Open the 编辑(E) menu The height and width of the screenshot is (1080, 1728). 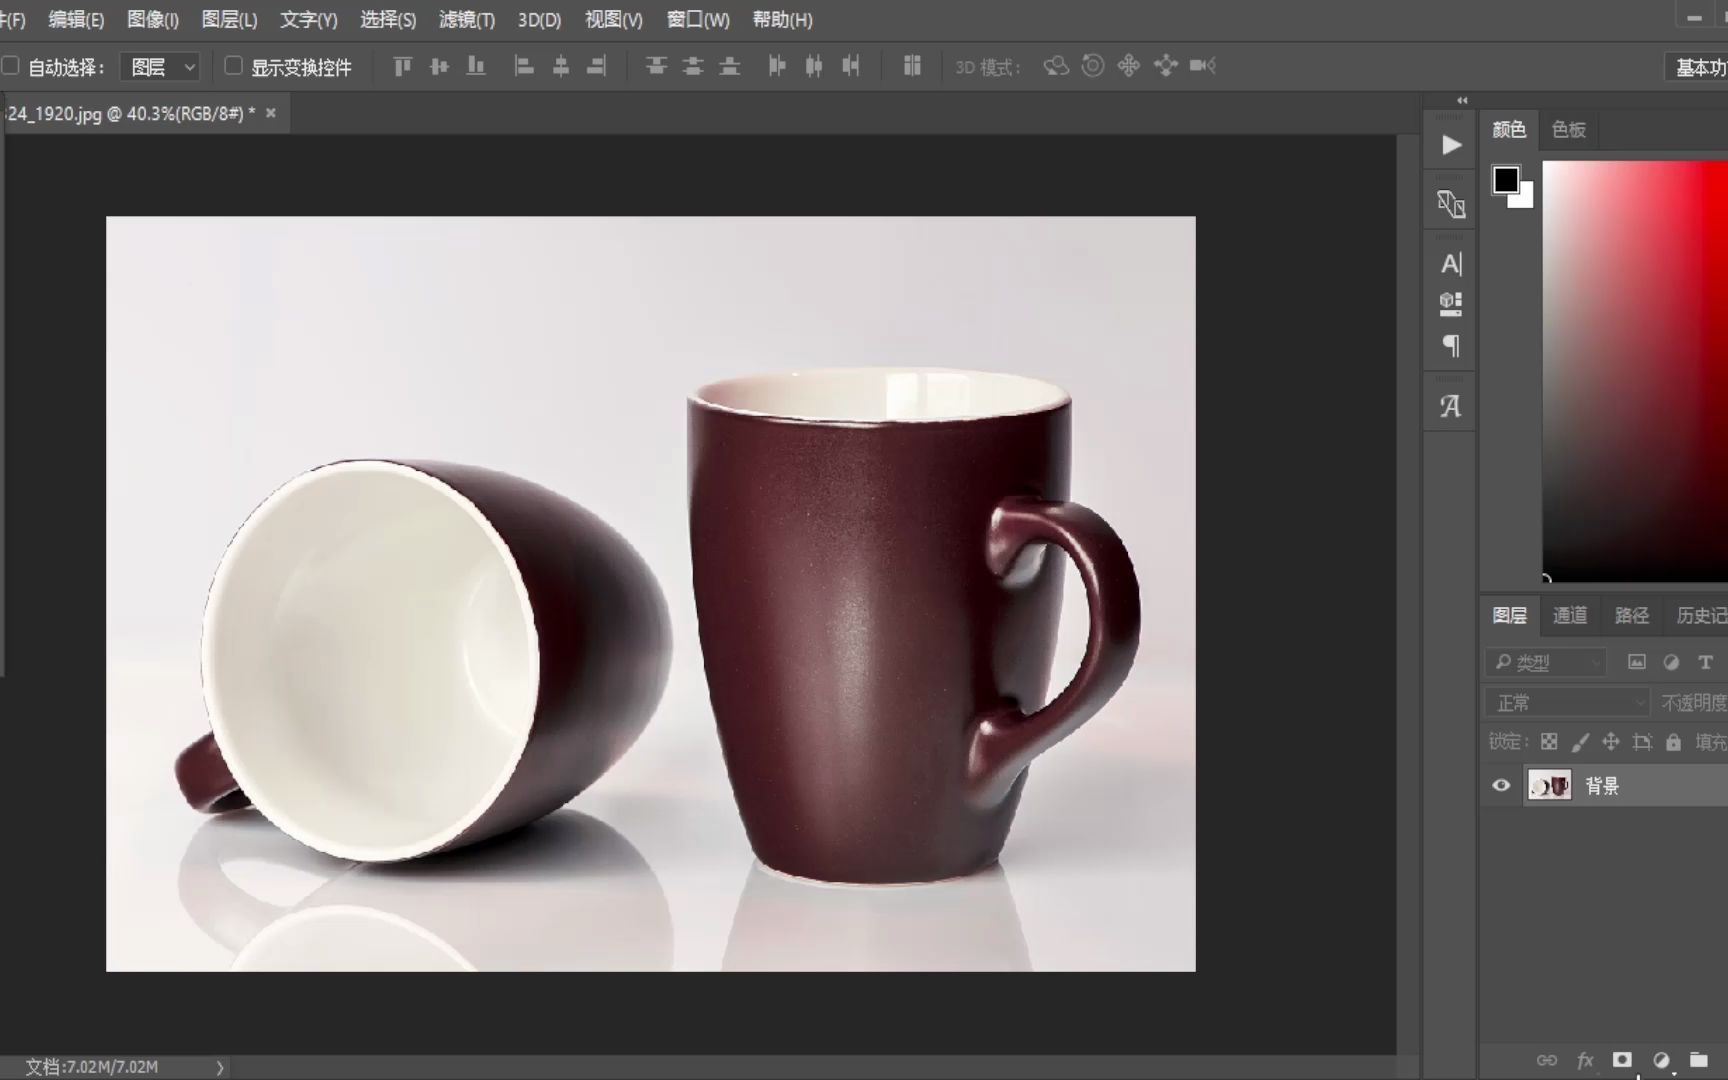(76, 19)
